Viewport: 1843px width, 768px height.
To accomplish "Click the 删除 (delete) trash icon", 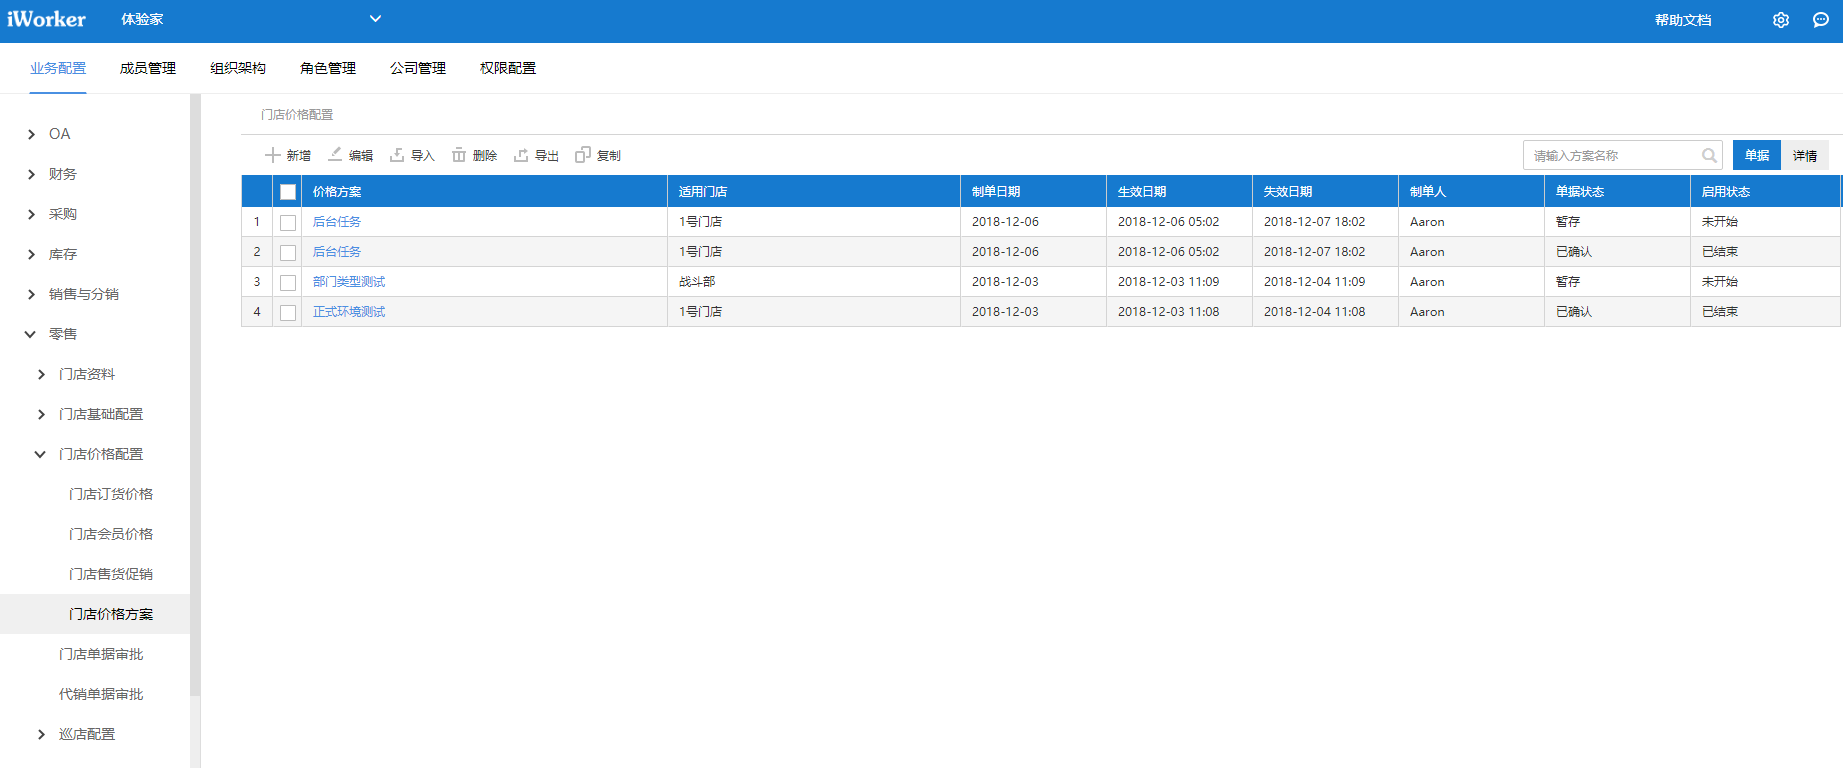I will (459, 155).
